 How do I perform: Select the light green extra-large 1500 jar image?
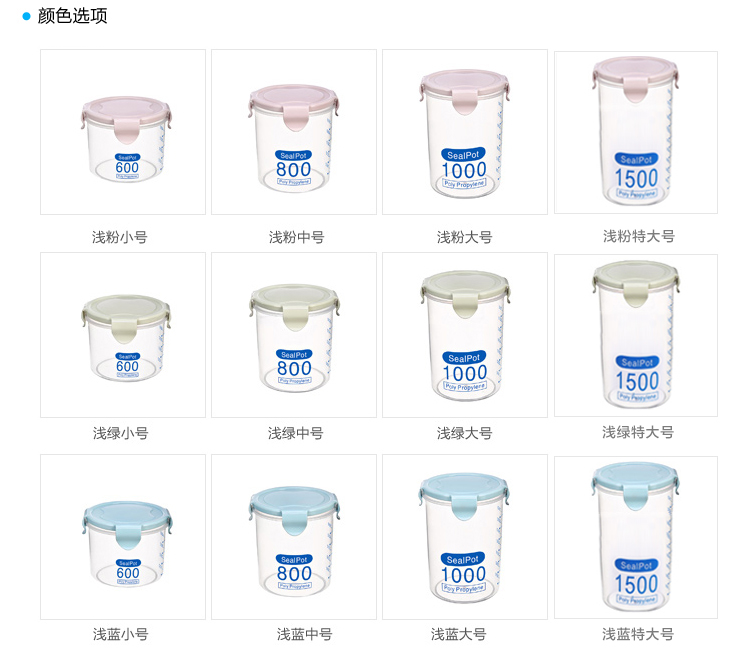(x=636, y=335)
